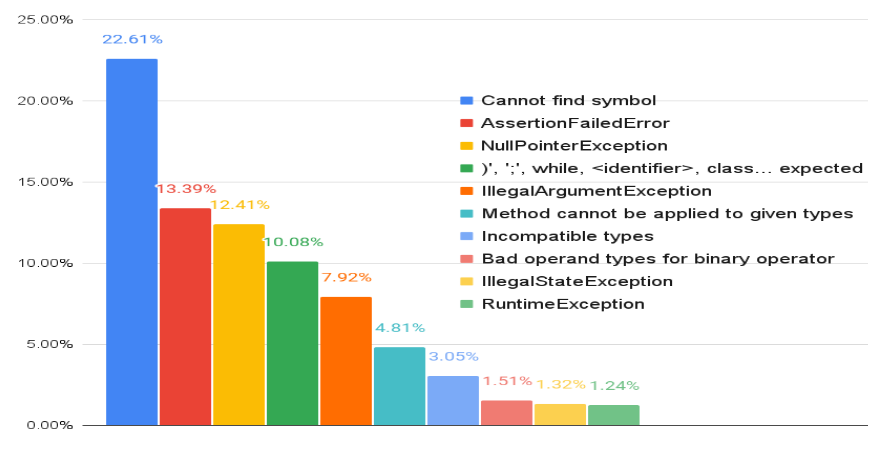Click the 'IllegalStateException' legend label
This screenshot has width=891, height=456.
click(x=577, y=281)
